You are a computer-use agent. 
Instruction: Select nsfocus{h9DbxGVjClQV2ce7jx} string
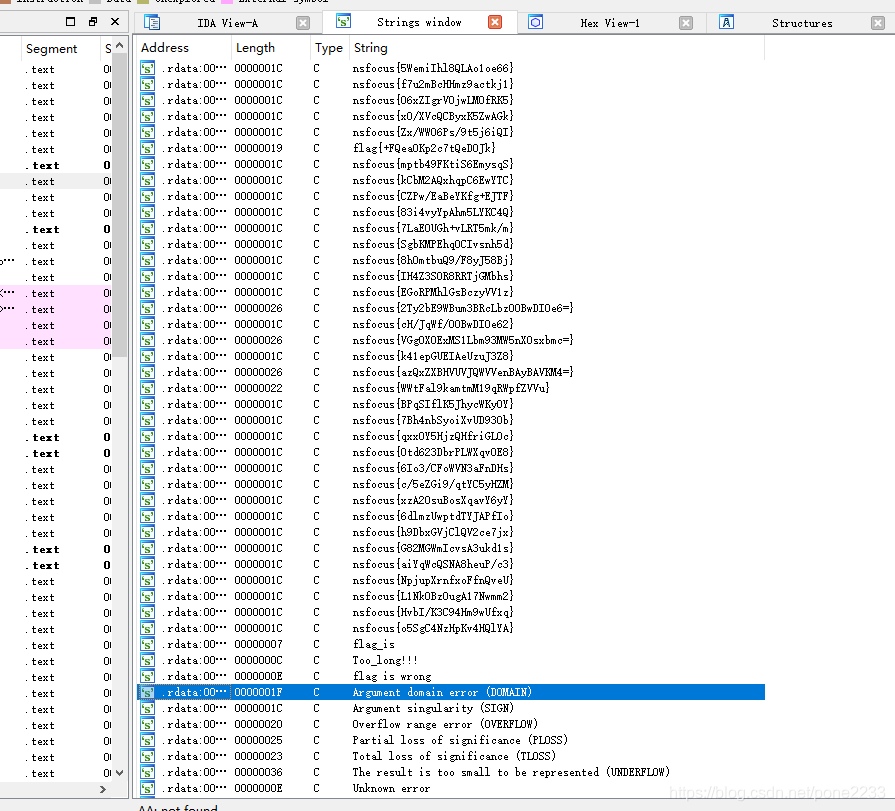pos(433,532)
